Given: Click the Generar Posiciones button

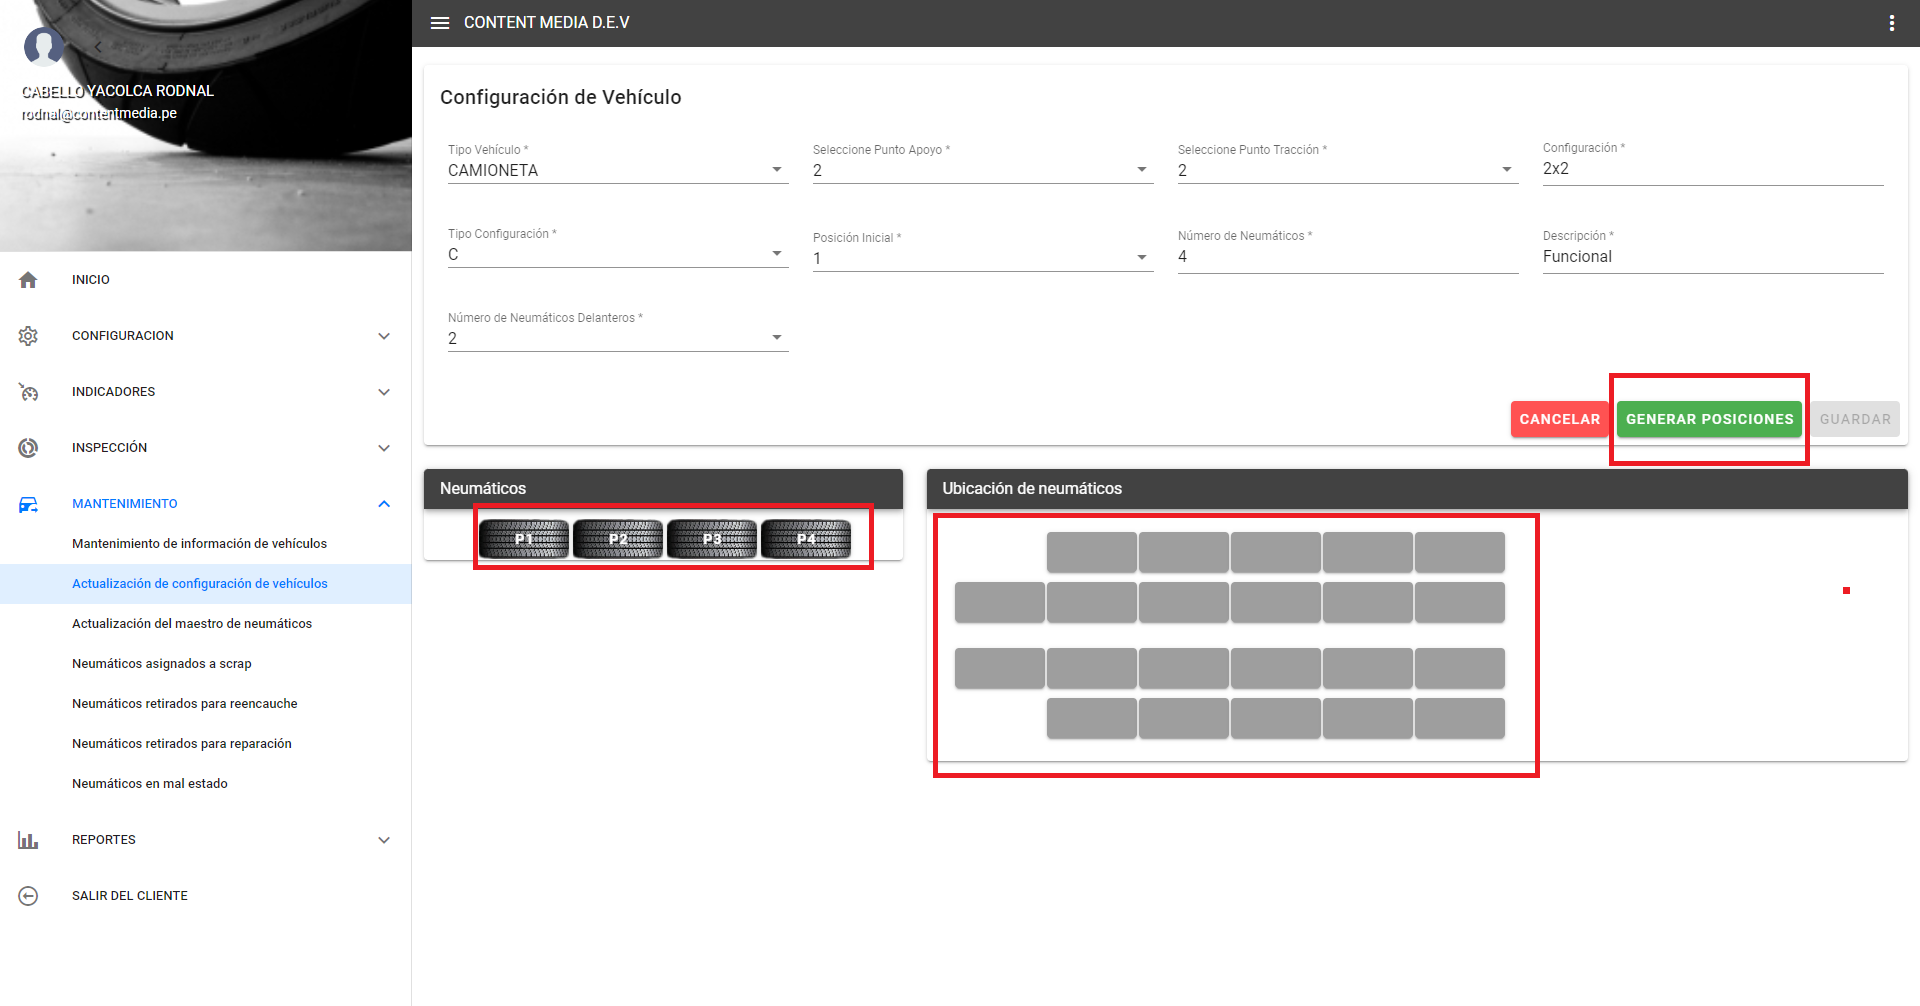Looking at the screenshot, I should pyautogui.click(x=1709, y=419).
